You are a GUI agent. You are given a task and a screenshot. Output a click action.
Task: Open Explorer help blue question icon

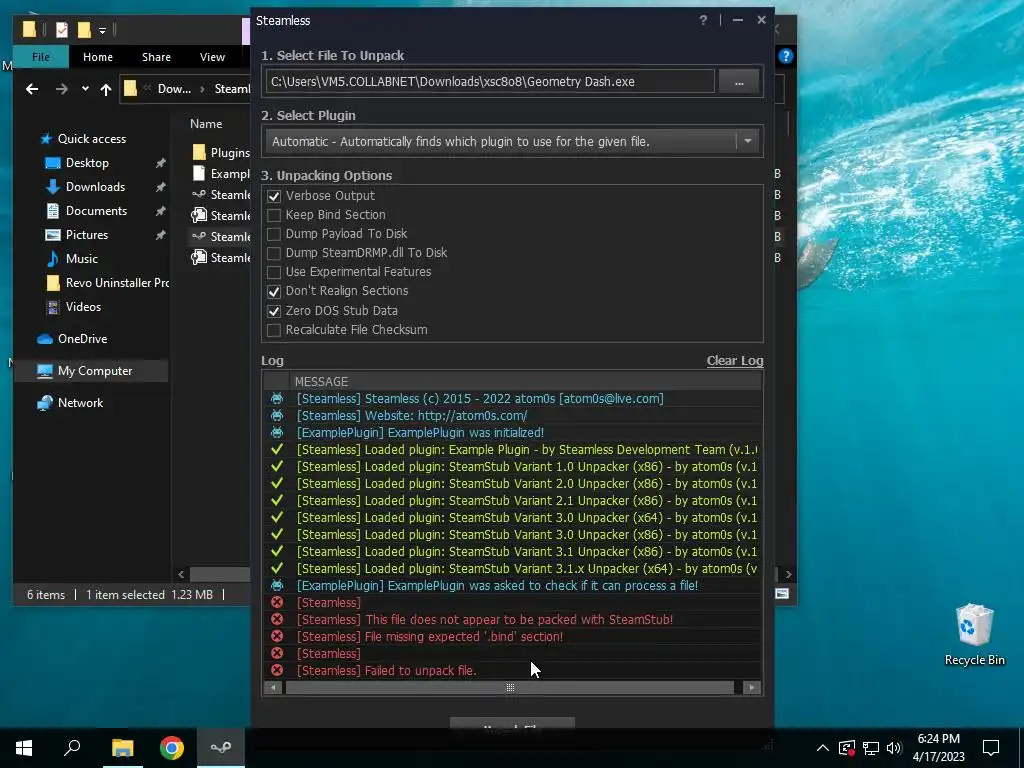[786, 56]
